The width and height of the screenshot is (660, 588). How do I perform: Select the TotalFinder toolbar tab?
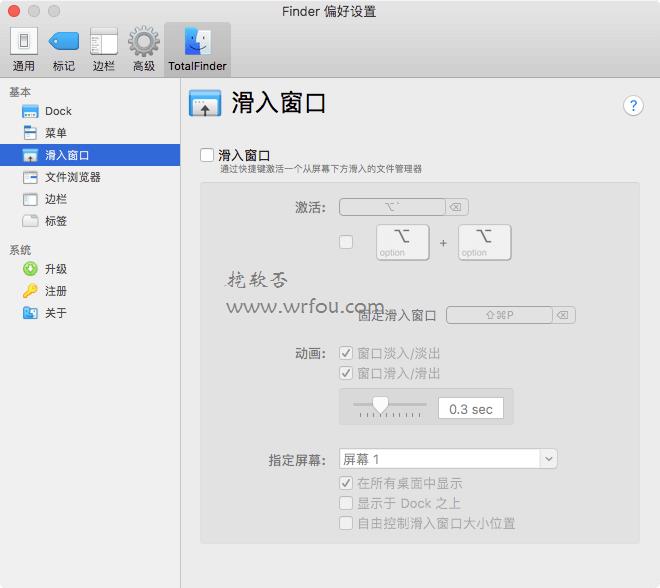pyautogui.click(x=197, y=50)
